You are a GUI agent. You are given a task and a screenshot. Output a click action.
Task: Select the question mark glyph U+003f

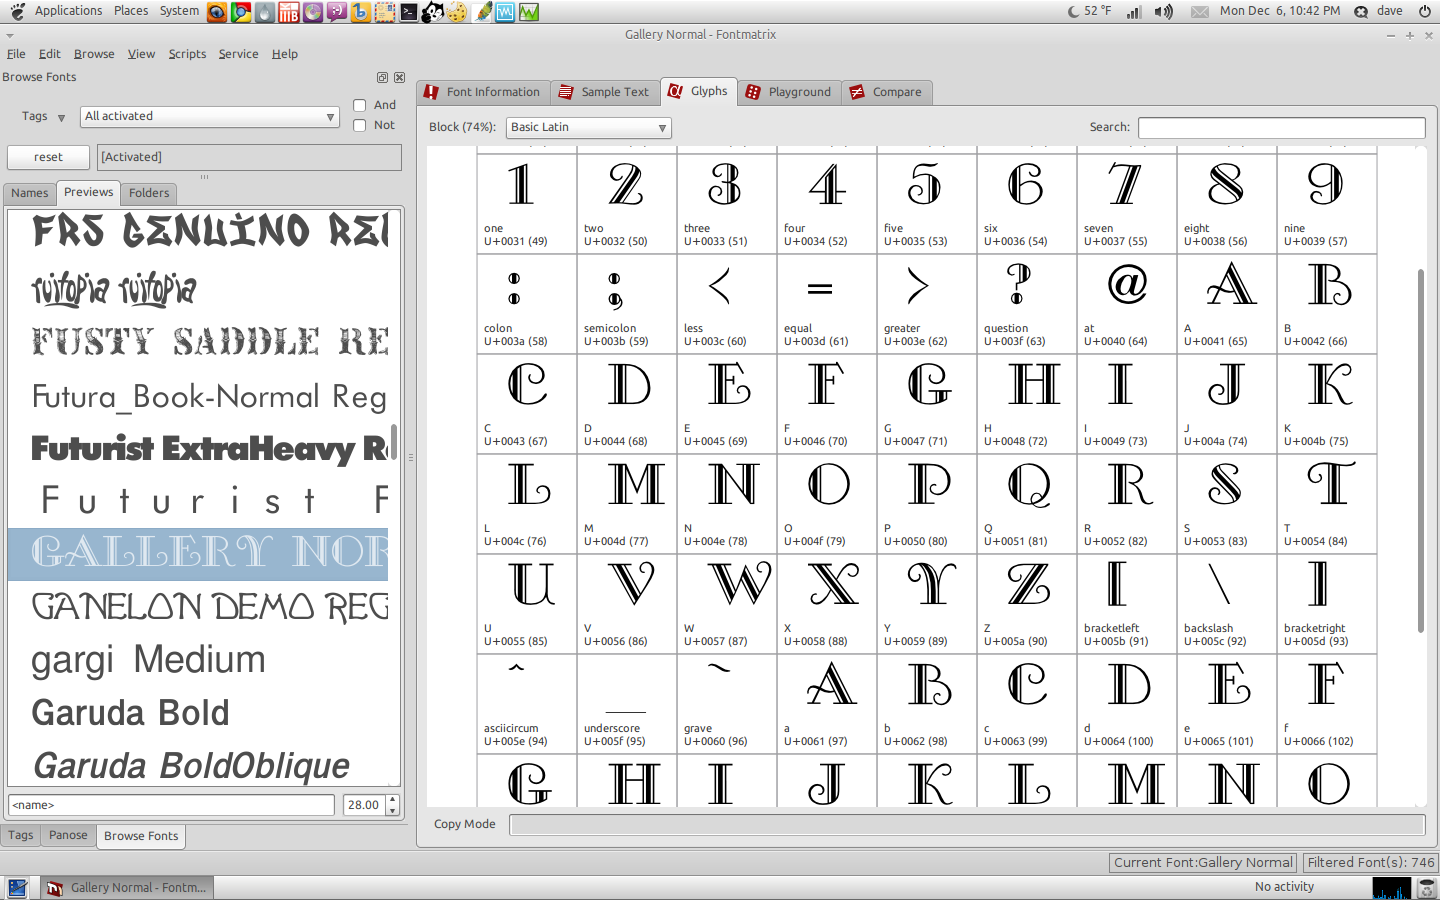coord(1027,303)
